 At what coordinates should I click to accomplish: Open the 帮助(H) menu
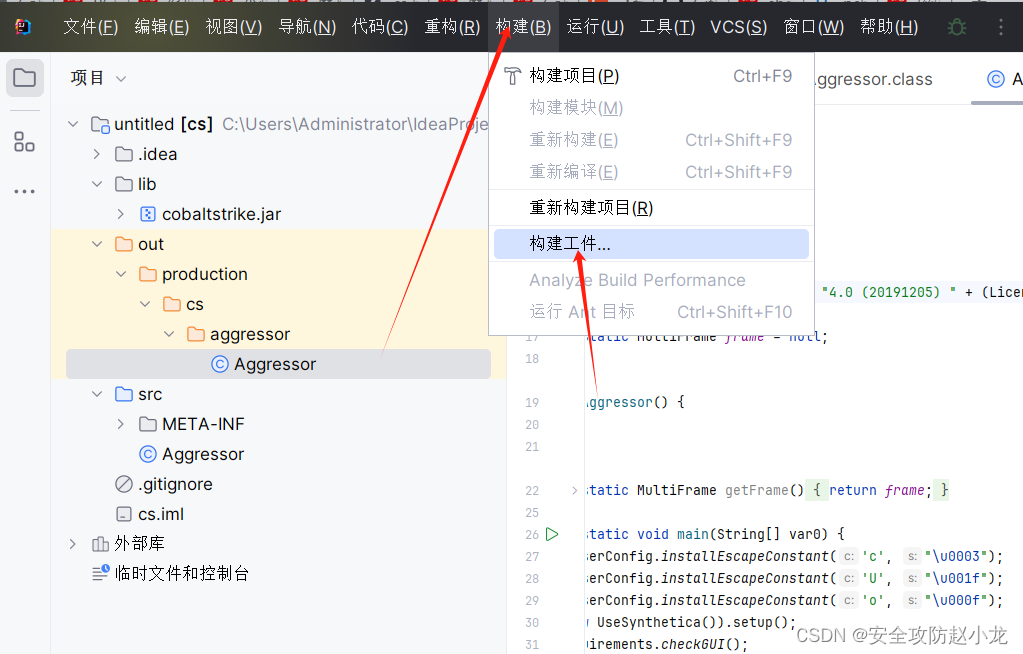coord(889,27)
